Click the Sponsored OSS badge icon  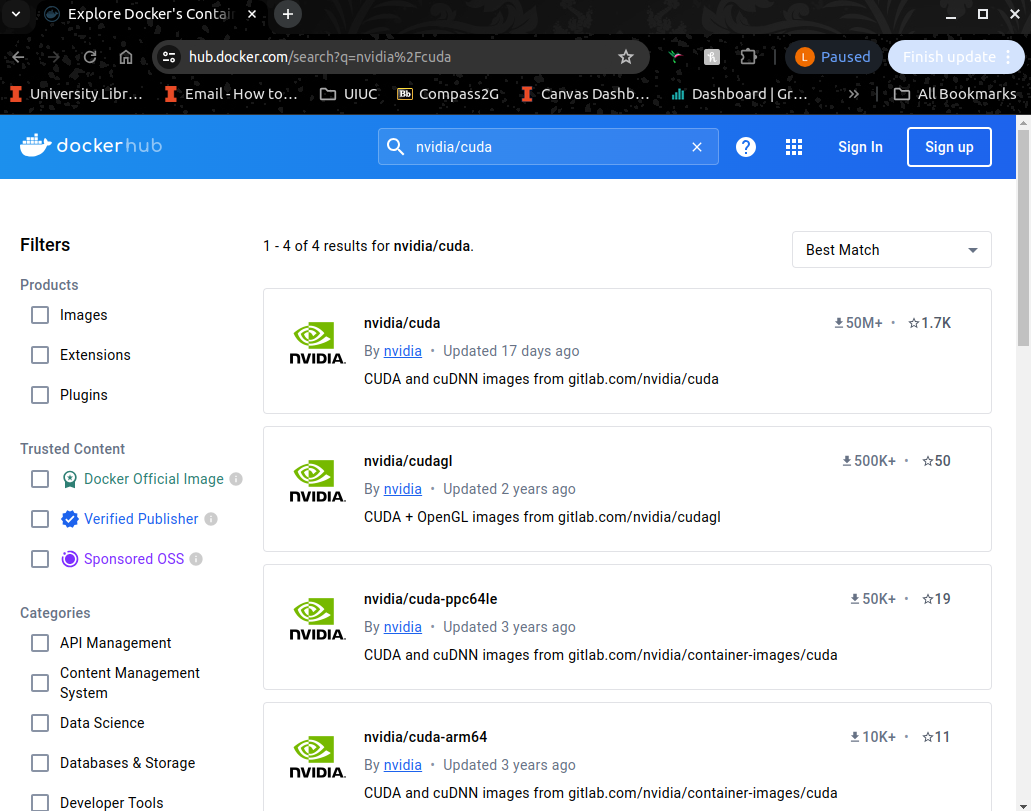pyautogui.click(x=70, y=559)
